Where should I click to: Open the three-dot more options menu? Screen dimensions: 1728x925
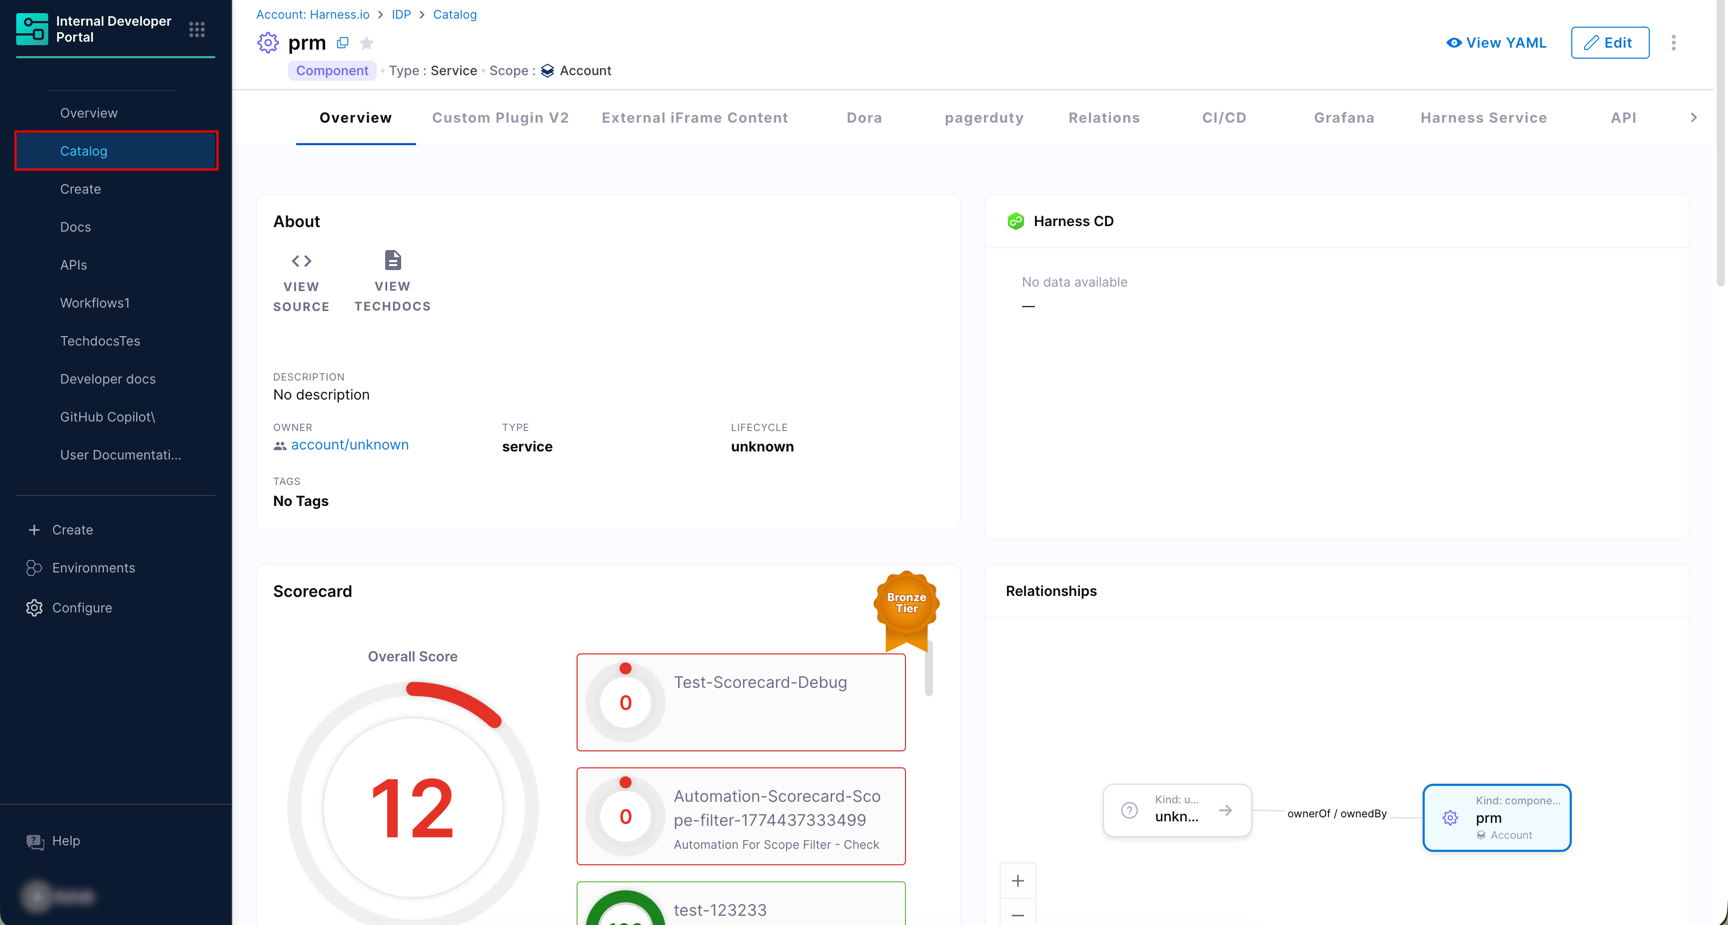coord(1673,43)
